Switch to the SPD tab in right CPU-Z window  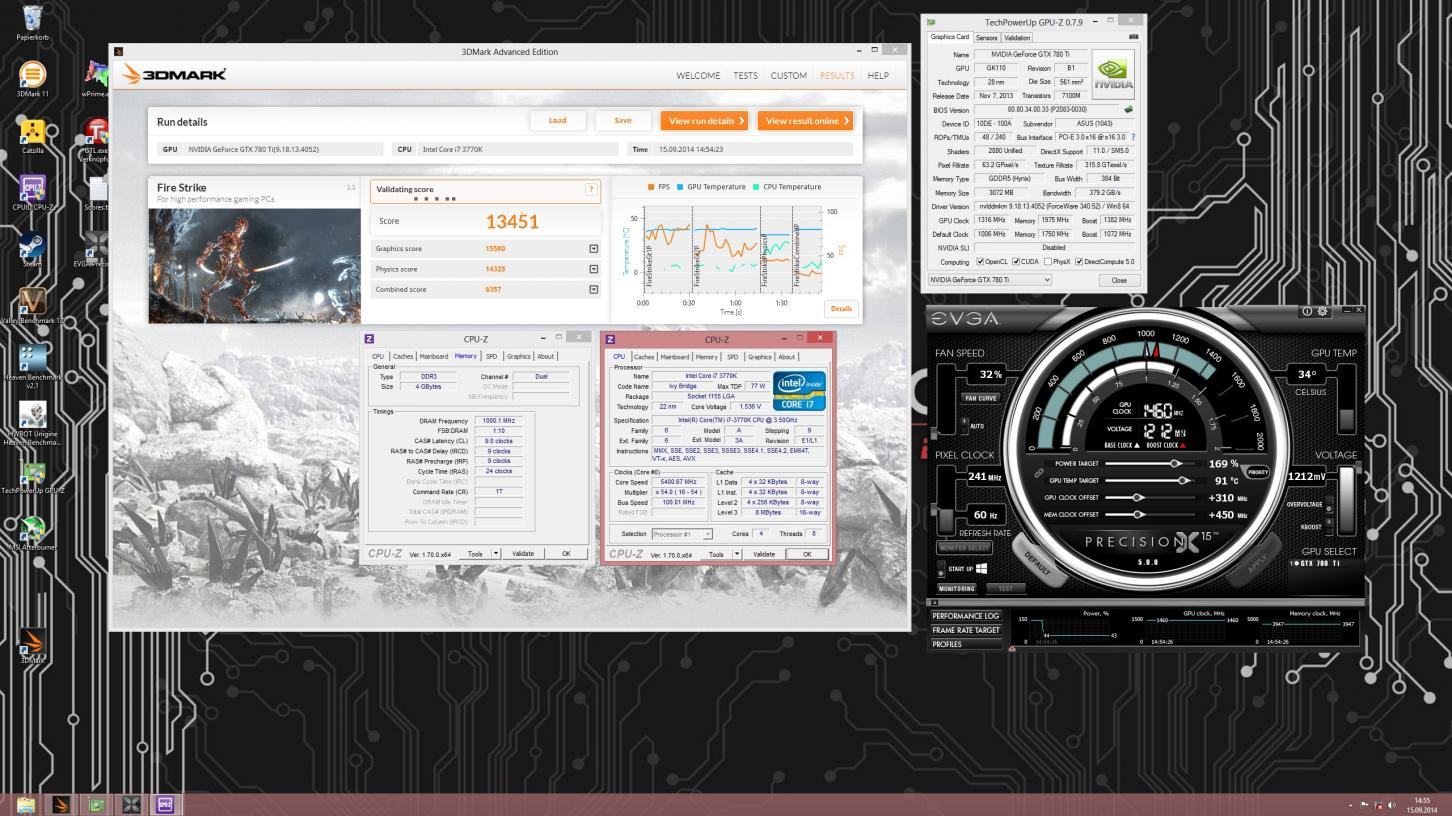(732, 357)
